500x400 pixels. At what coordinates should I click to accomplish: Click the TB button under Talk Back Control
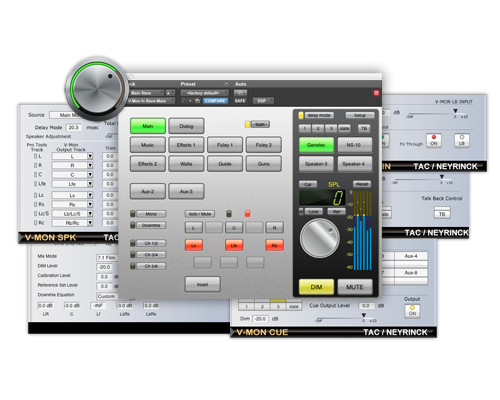(x=442, y=214)
